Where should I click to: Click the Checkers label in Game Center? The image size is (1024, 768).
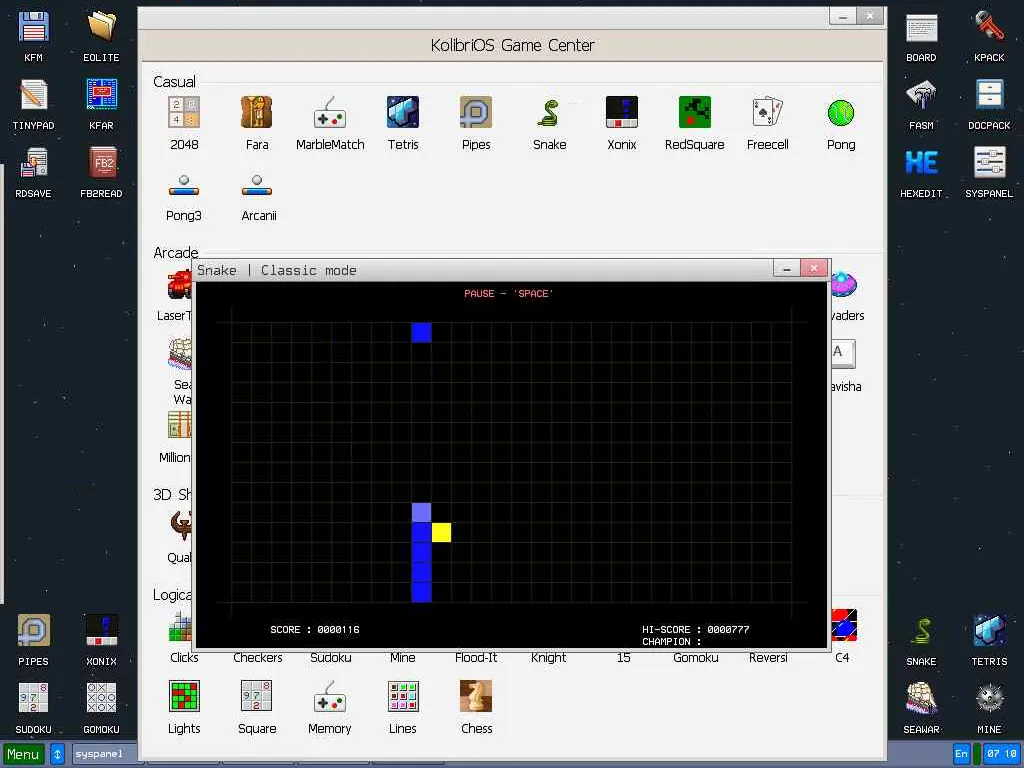257,658
